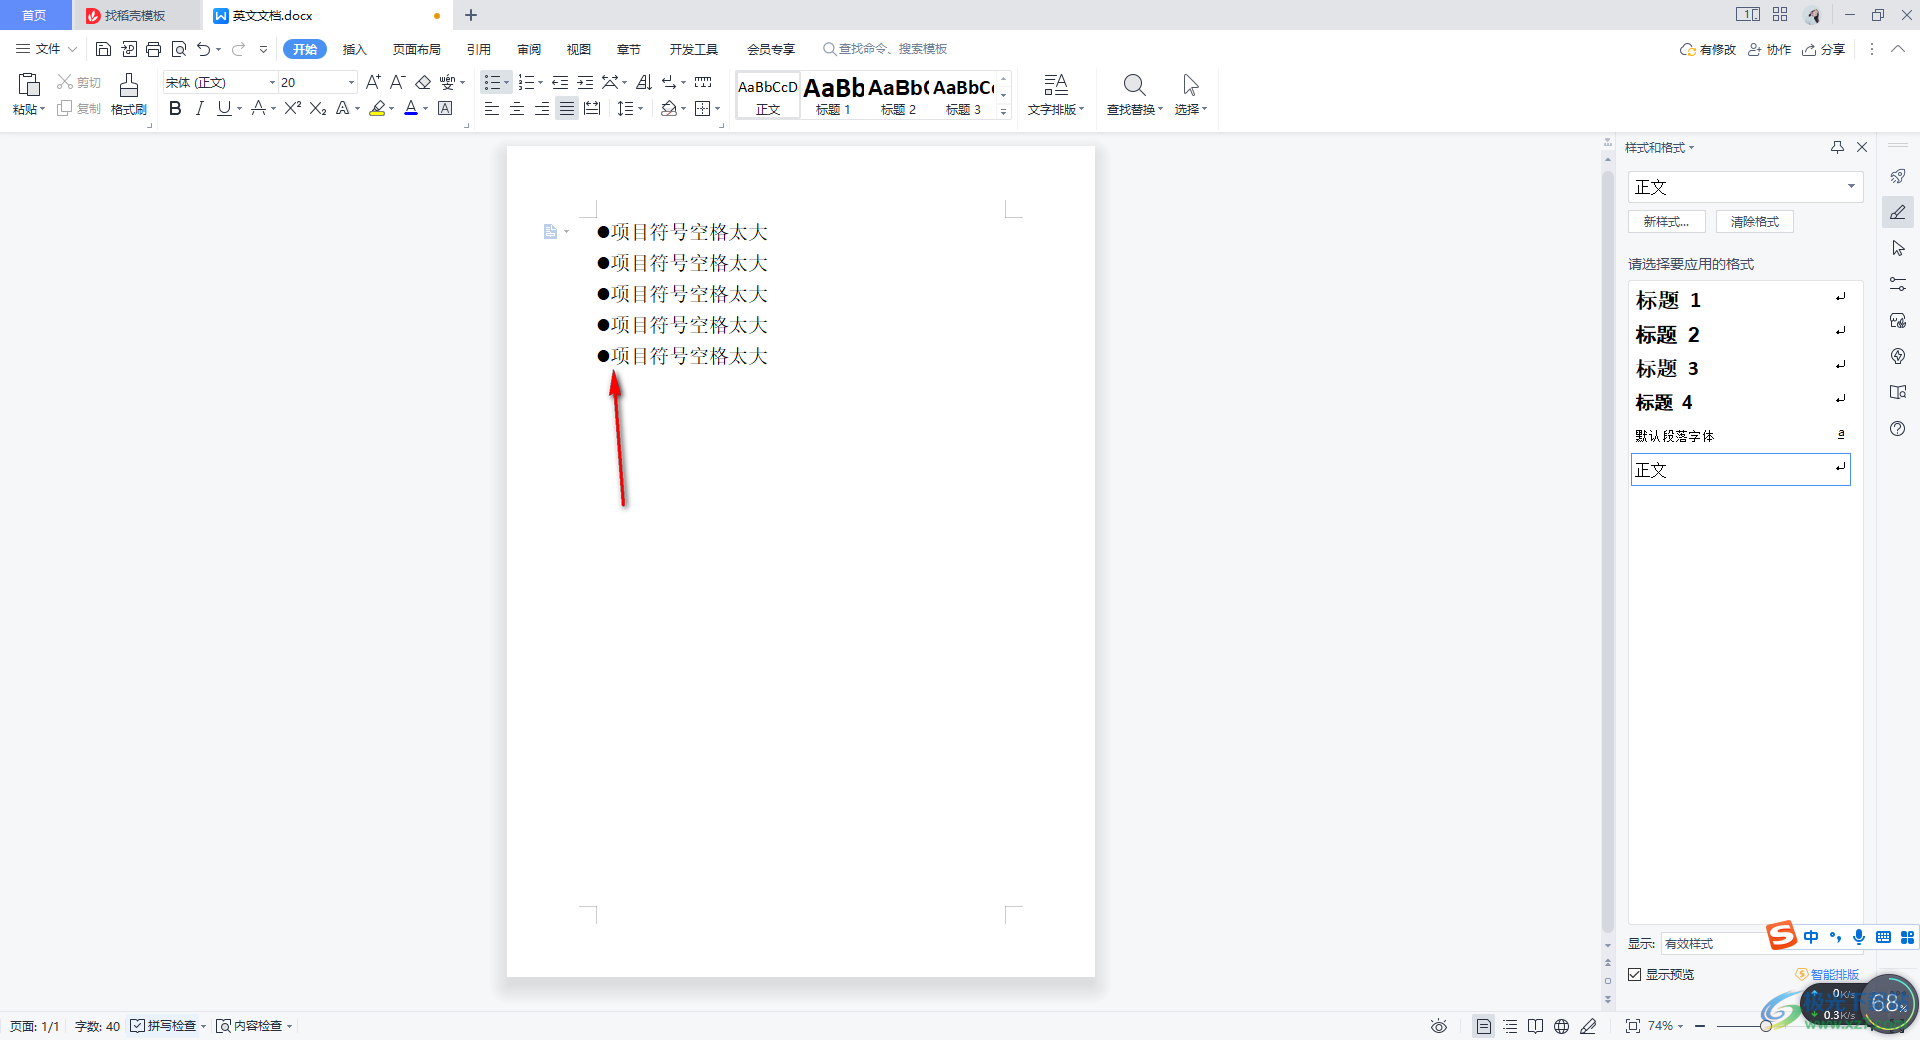Align text left
The width and height of the screenshot is (1920, 1040).
(492, 108)
